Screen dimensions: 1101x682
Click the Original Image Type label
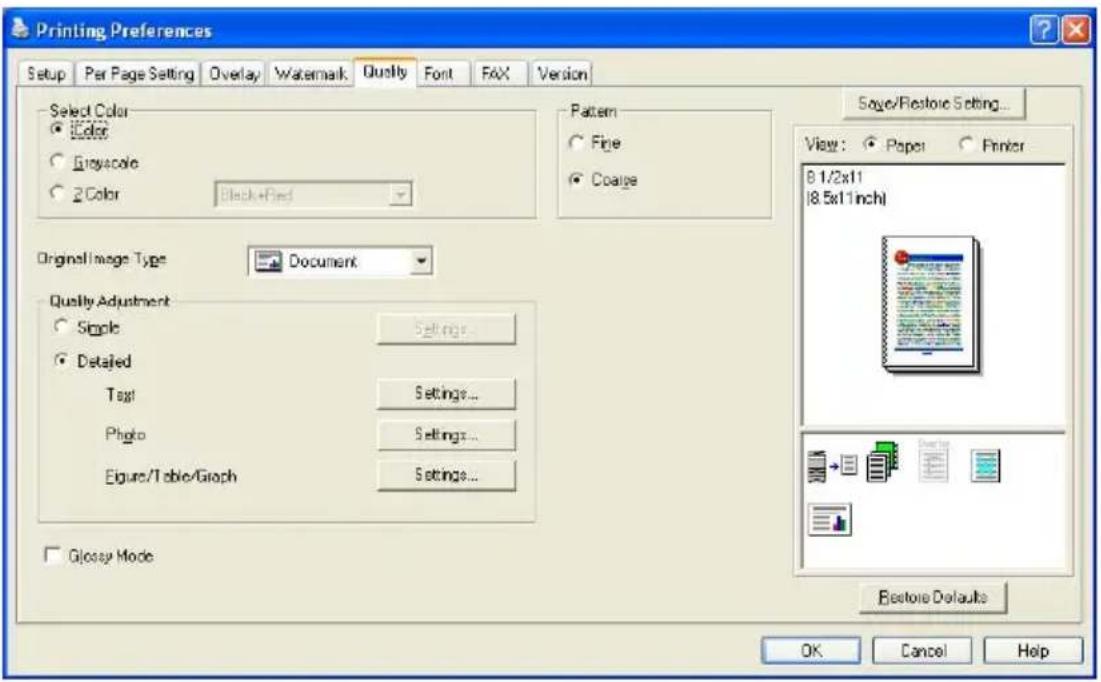click(102, 258)
